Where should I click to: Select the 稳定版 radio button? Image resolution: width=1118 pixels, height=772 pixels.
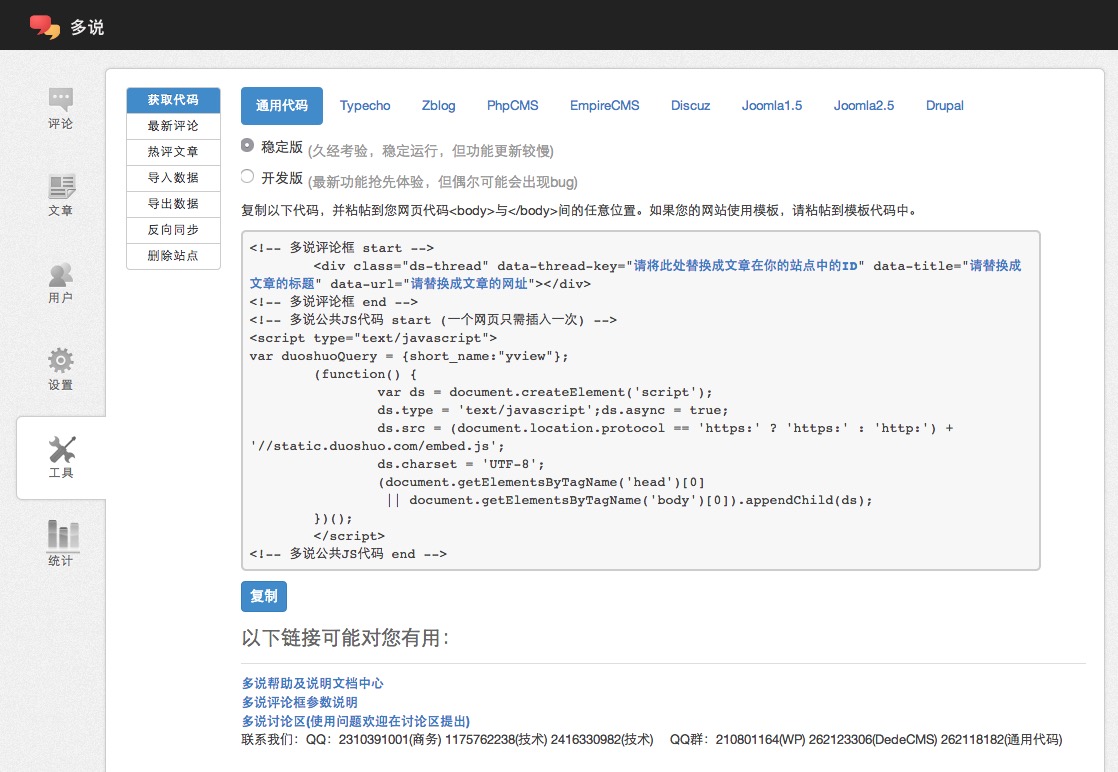248,146
